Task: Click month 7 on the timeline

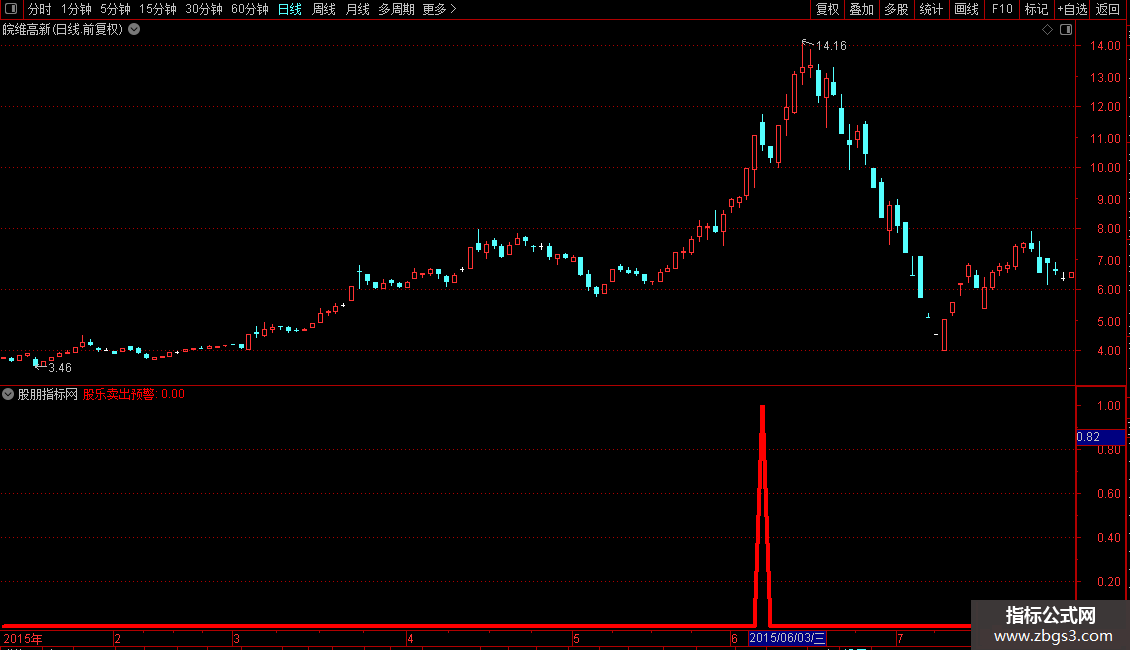Action: click(900, 639)
